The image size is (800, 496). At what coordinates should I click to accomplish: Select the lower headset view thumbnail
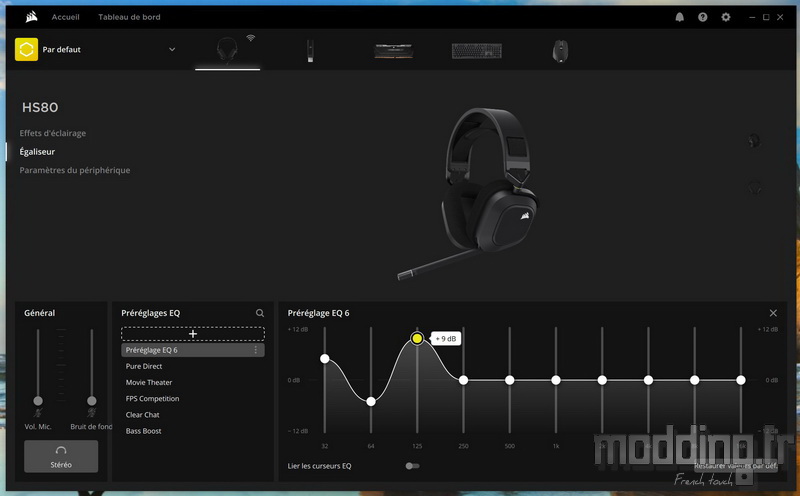(754, 187)
